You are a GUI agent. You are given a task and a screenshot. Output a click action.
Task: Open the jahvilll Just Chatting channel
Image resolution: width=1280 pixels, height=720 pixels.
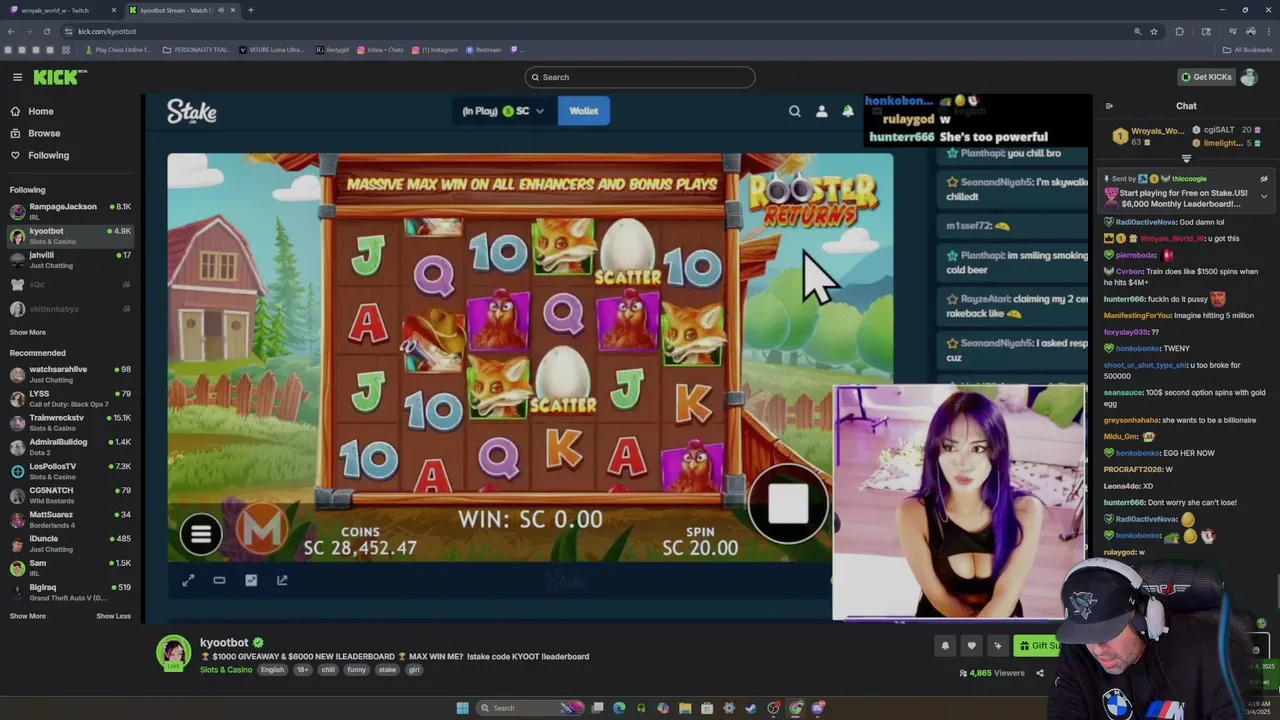coord(70,259)
